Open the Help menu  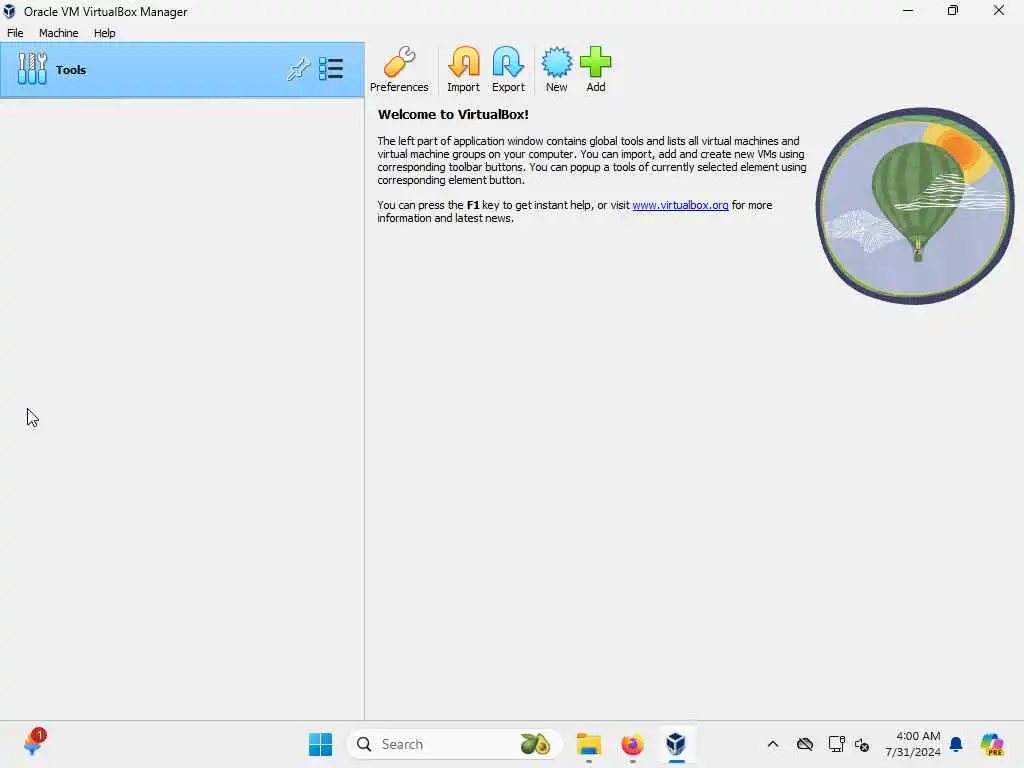point(104,33)
